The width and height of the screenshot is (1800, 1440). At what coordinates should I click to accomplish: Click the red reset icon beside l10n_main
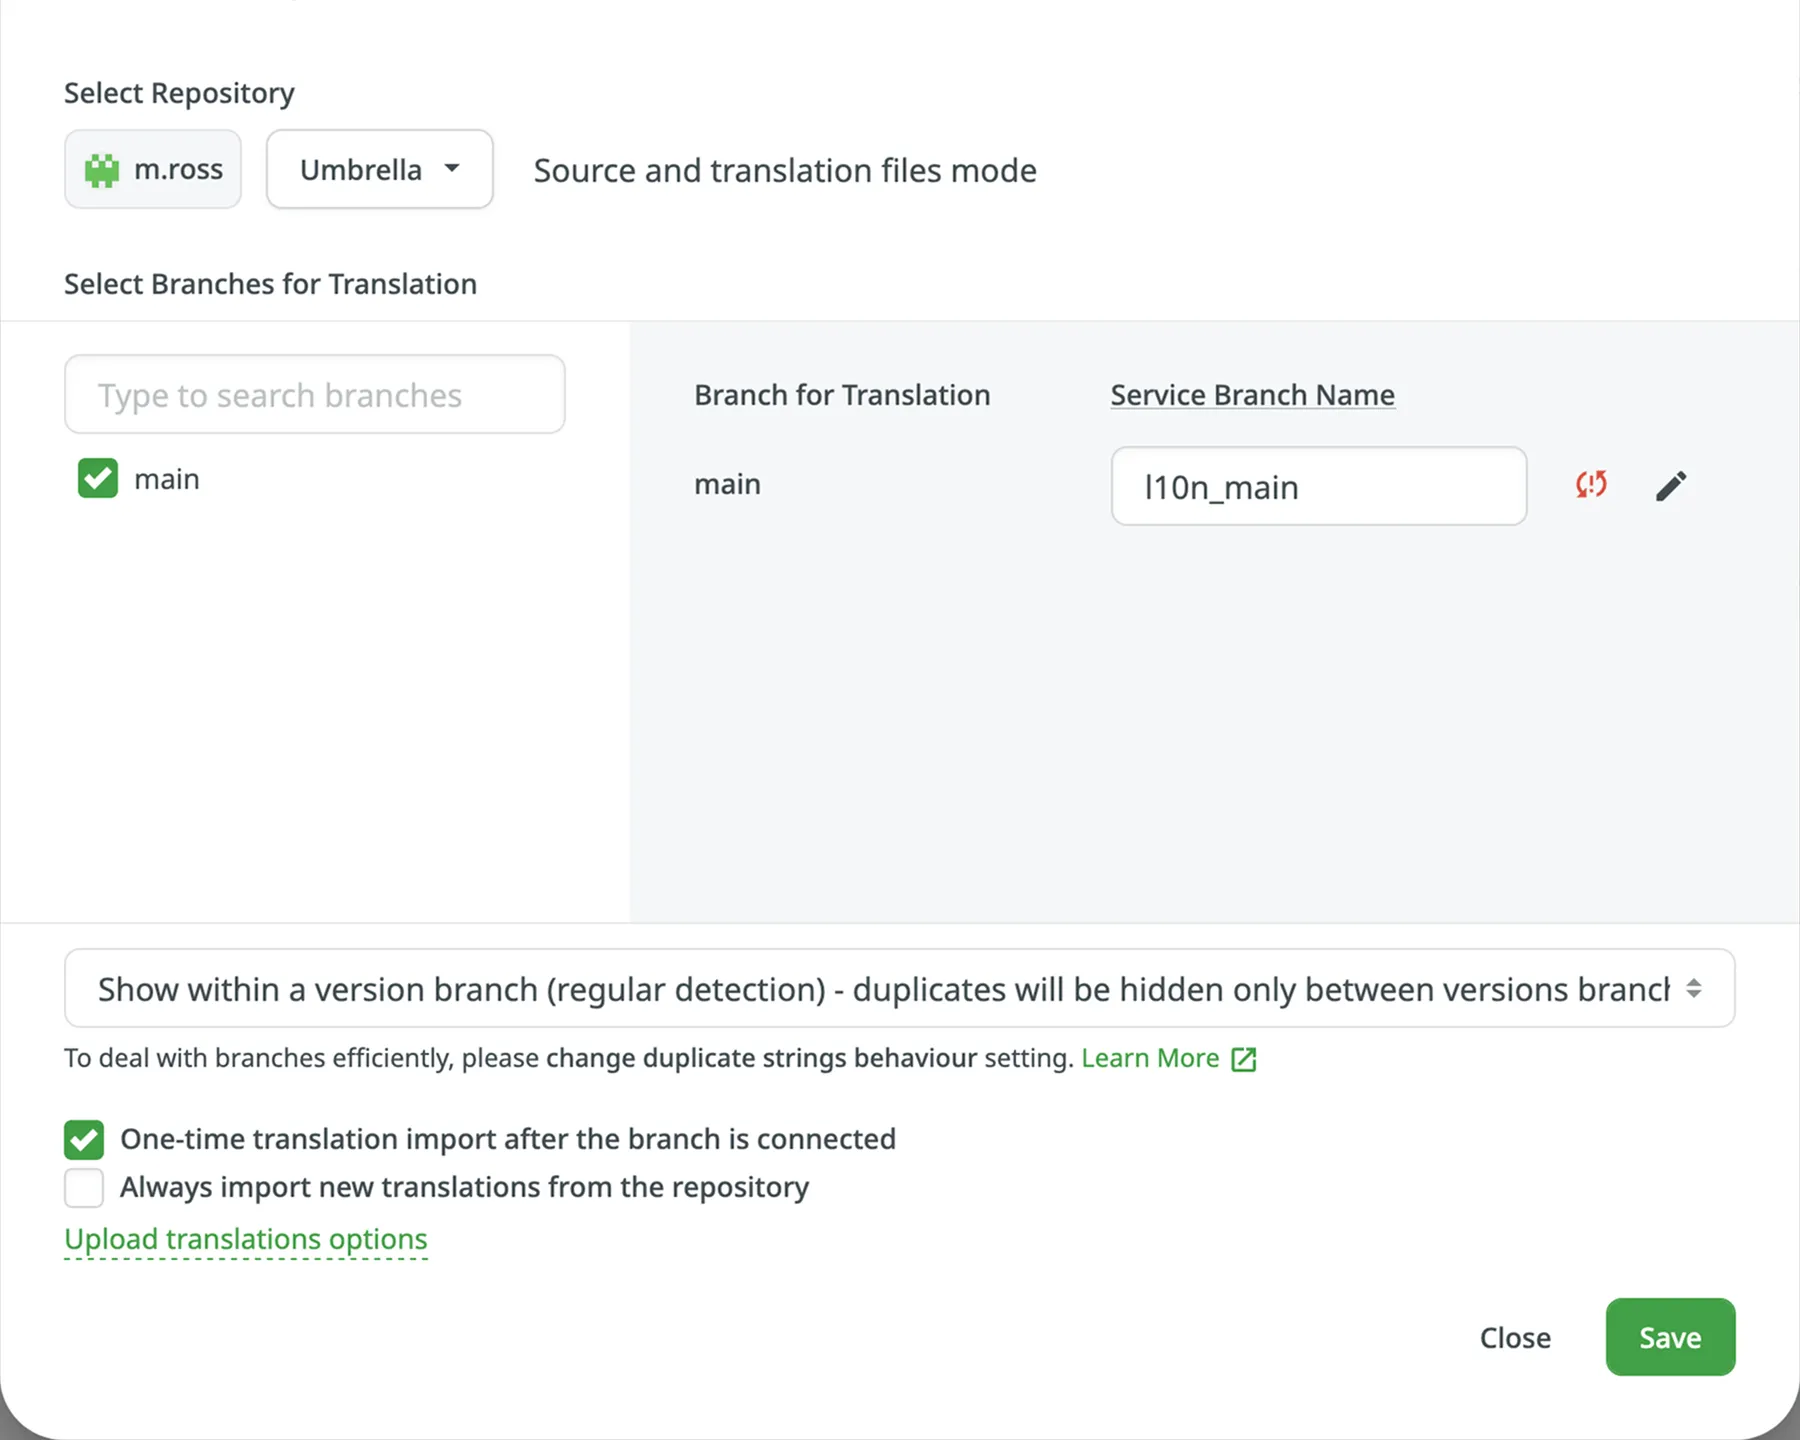(x=1590, y=485)
